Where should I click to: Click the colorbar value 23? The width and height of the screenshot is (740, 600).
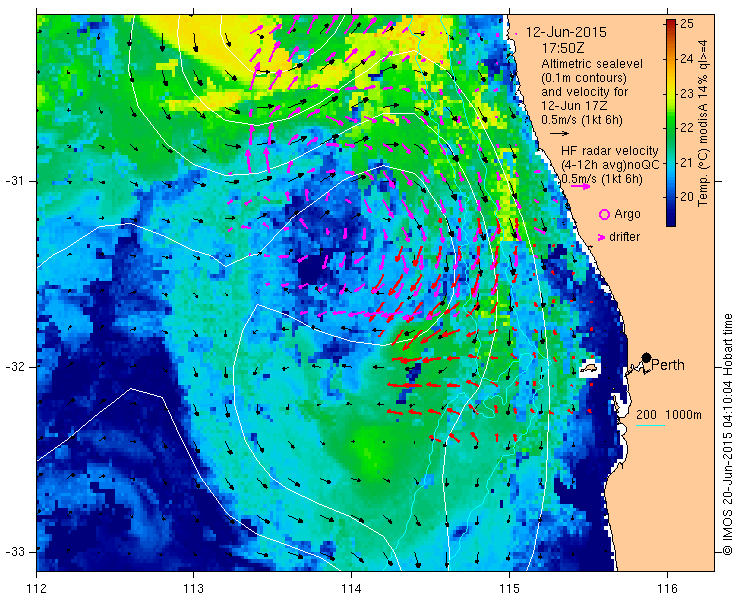(687, 93)
